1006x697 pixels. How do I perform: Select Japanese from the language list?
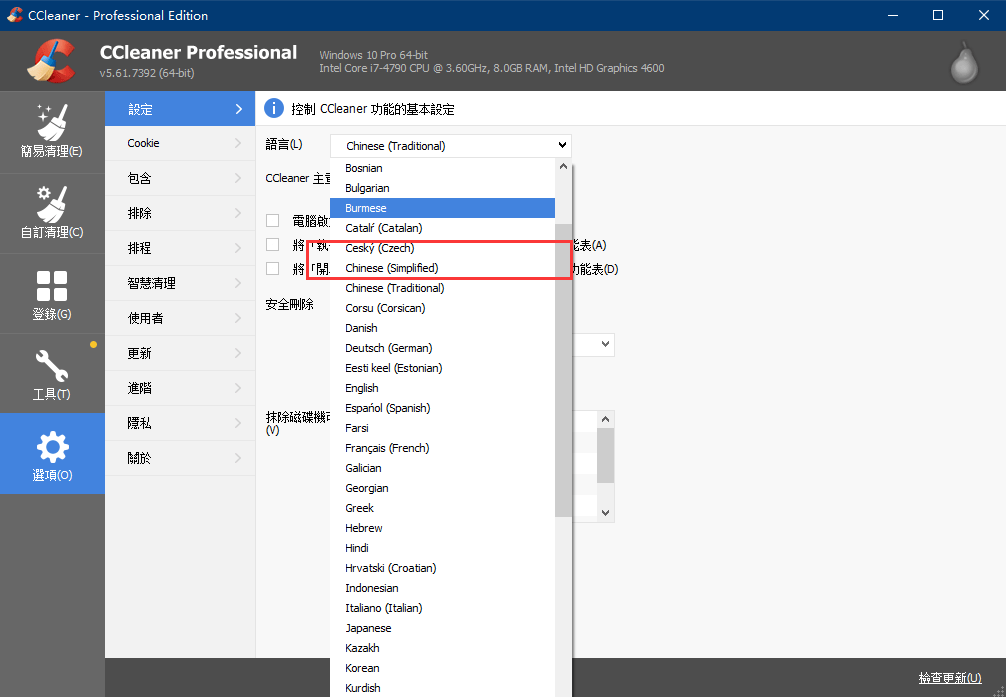pos(368,628)
